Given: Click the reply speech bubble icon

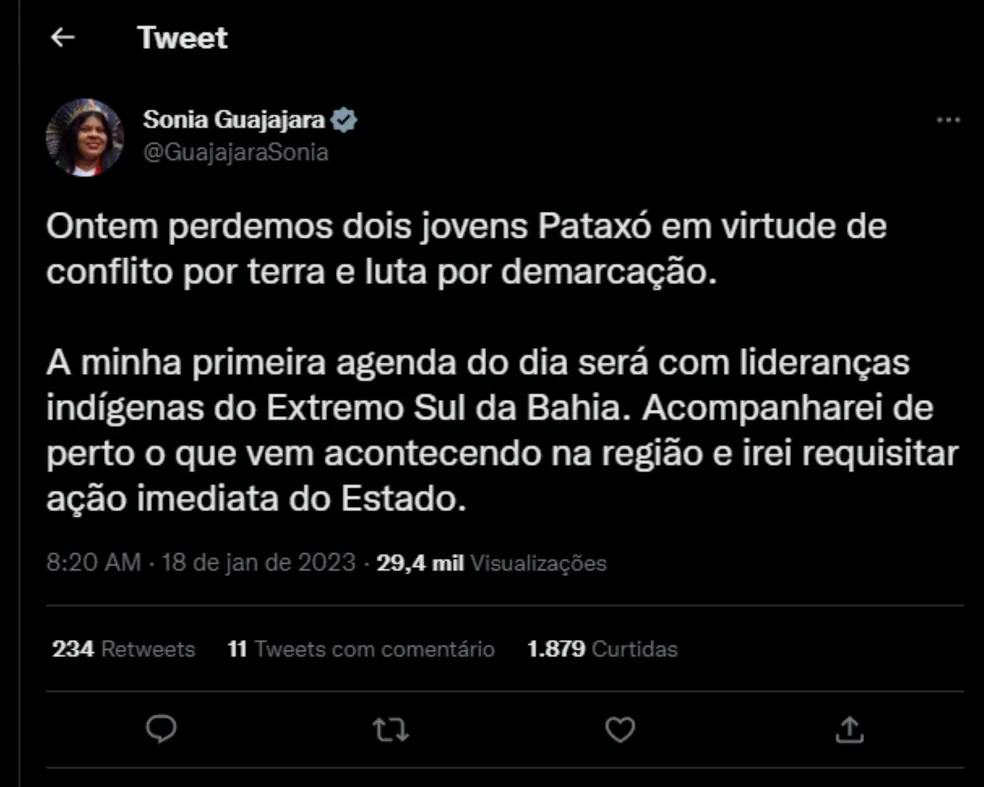Looking at the screenshot, I should coord(161,730).
